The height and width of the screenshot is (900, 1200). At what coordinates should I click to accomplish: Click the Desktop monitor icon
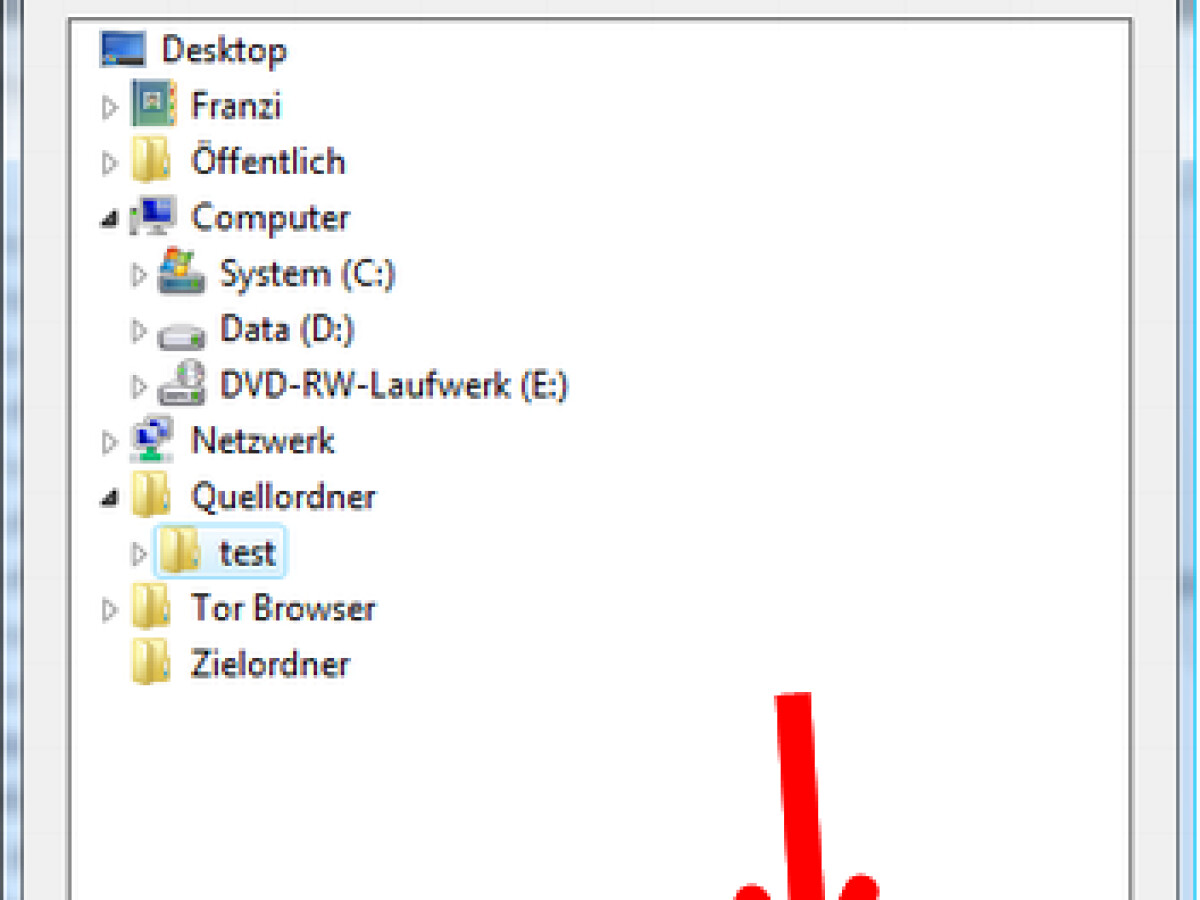123,49
